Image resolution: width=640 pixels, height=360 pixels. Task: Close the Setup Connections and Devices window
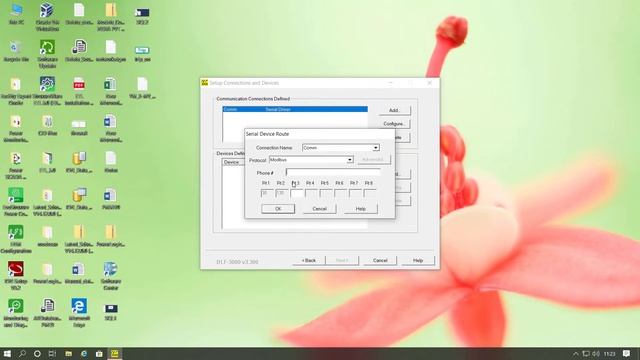[429, 83]
